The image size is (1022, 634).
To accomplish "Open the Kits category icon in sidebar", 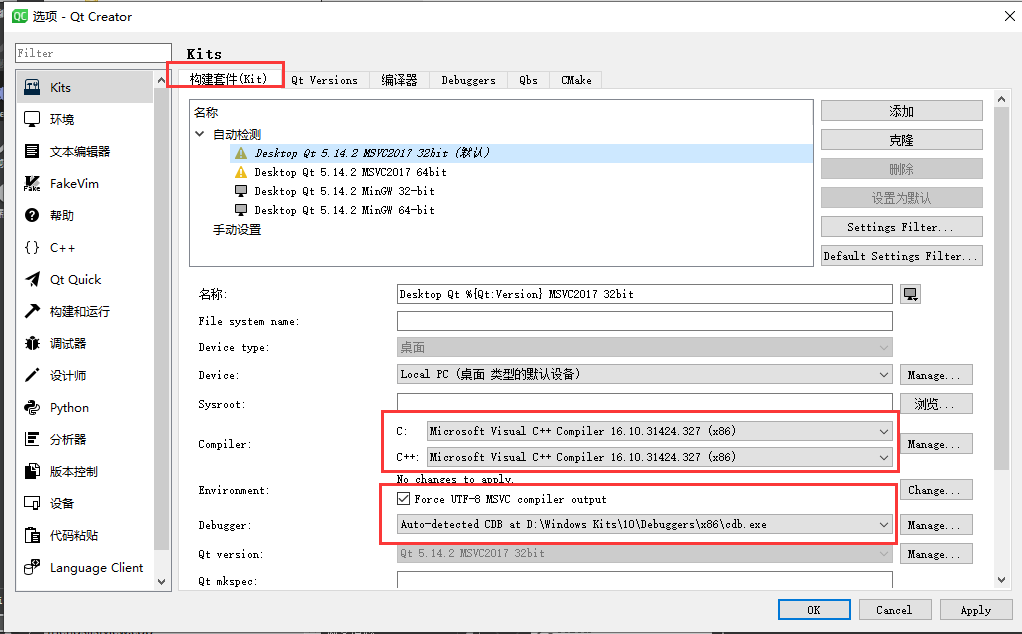I will [x=32, y=87].
